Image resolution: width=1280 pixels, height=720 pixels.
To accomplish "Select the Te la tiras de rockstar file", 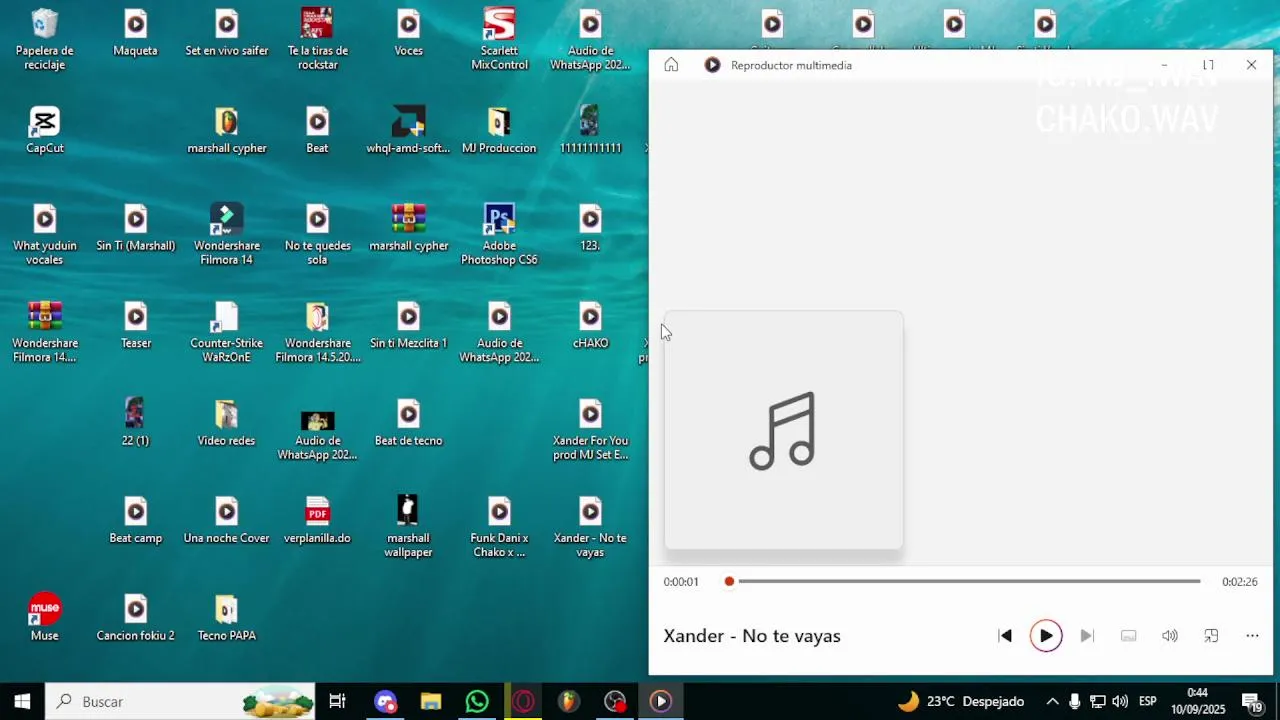I will tap(317, 40).
